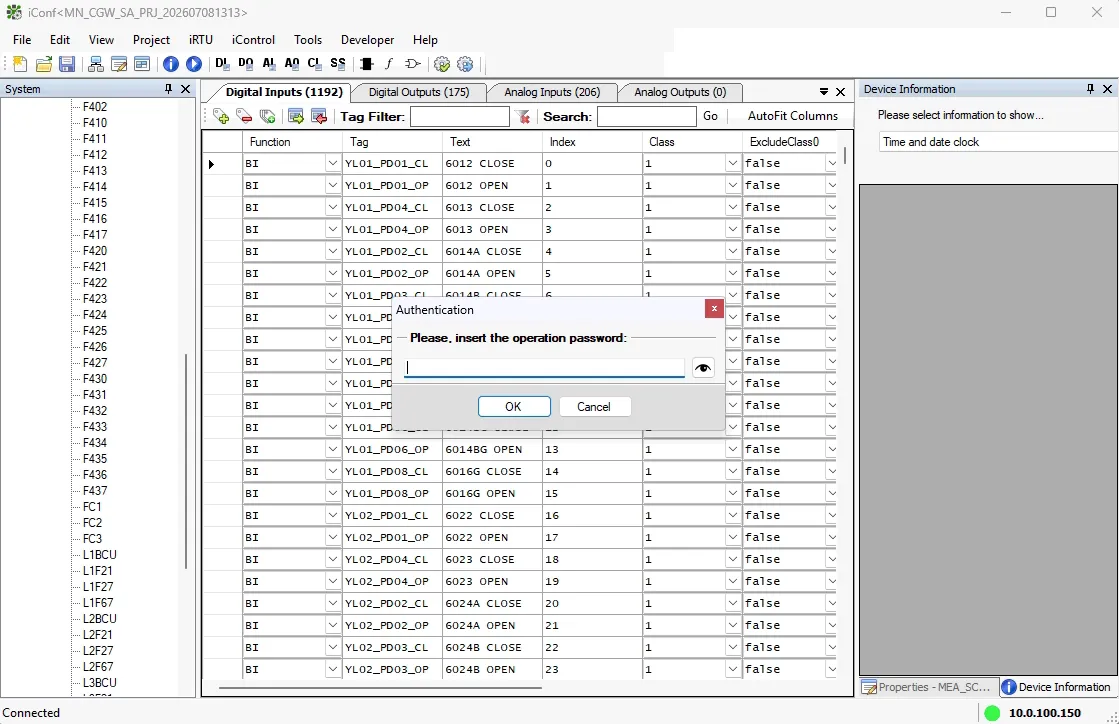Open the AI toolbar icon

pyautogui.click(x=268, y=64)
